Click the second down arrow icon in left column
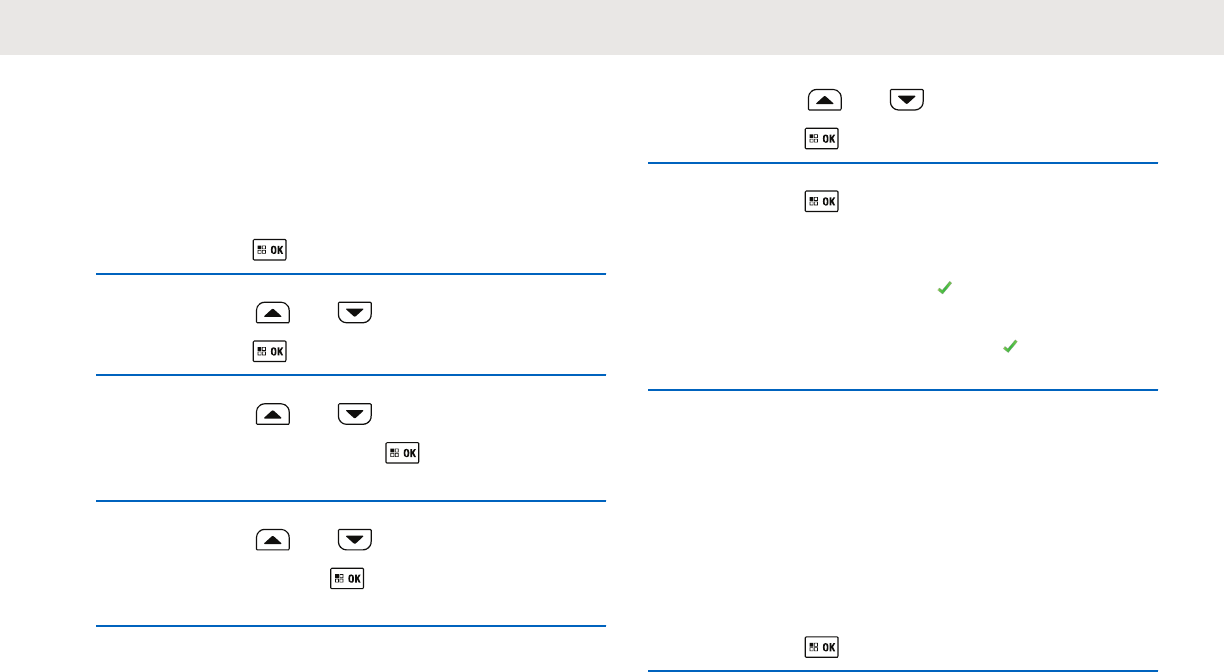The height and width of the screenshot is (672, 1224). click(x=355, y=413)
